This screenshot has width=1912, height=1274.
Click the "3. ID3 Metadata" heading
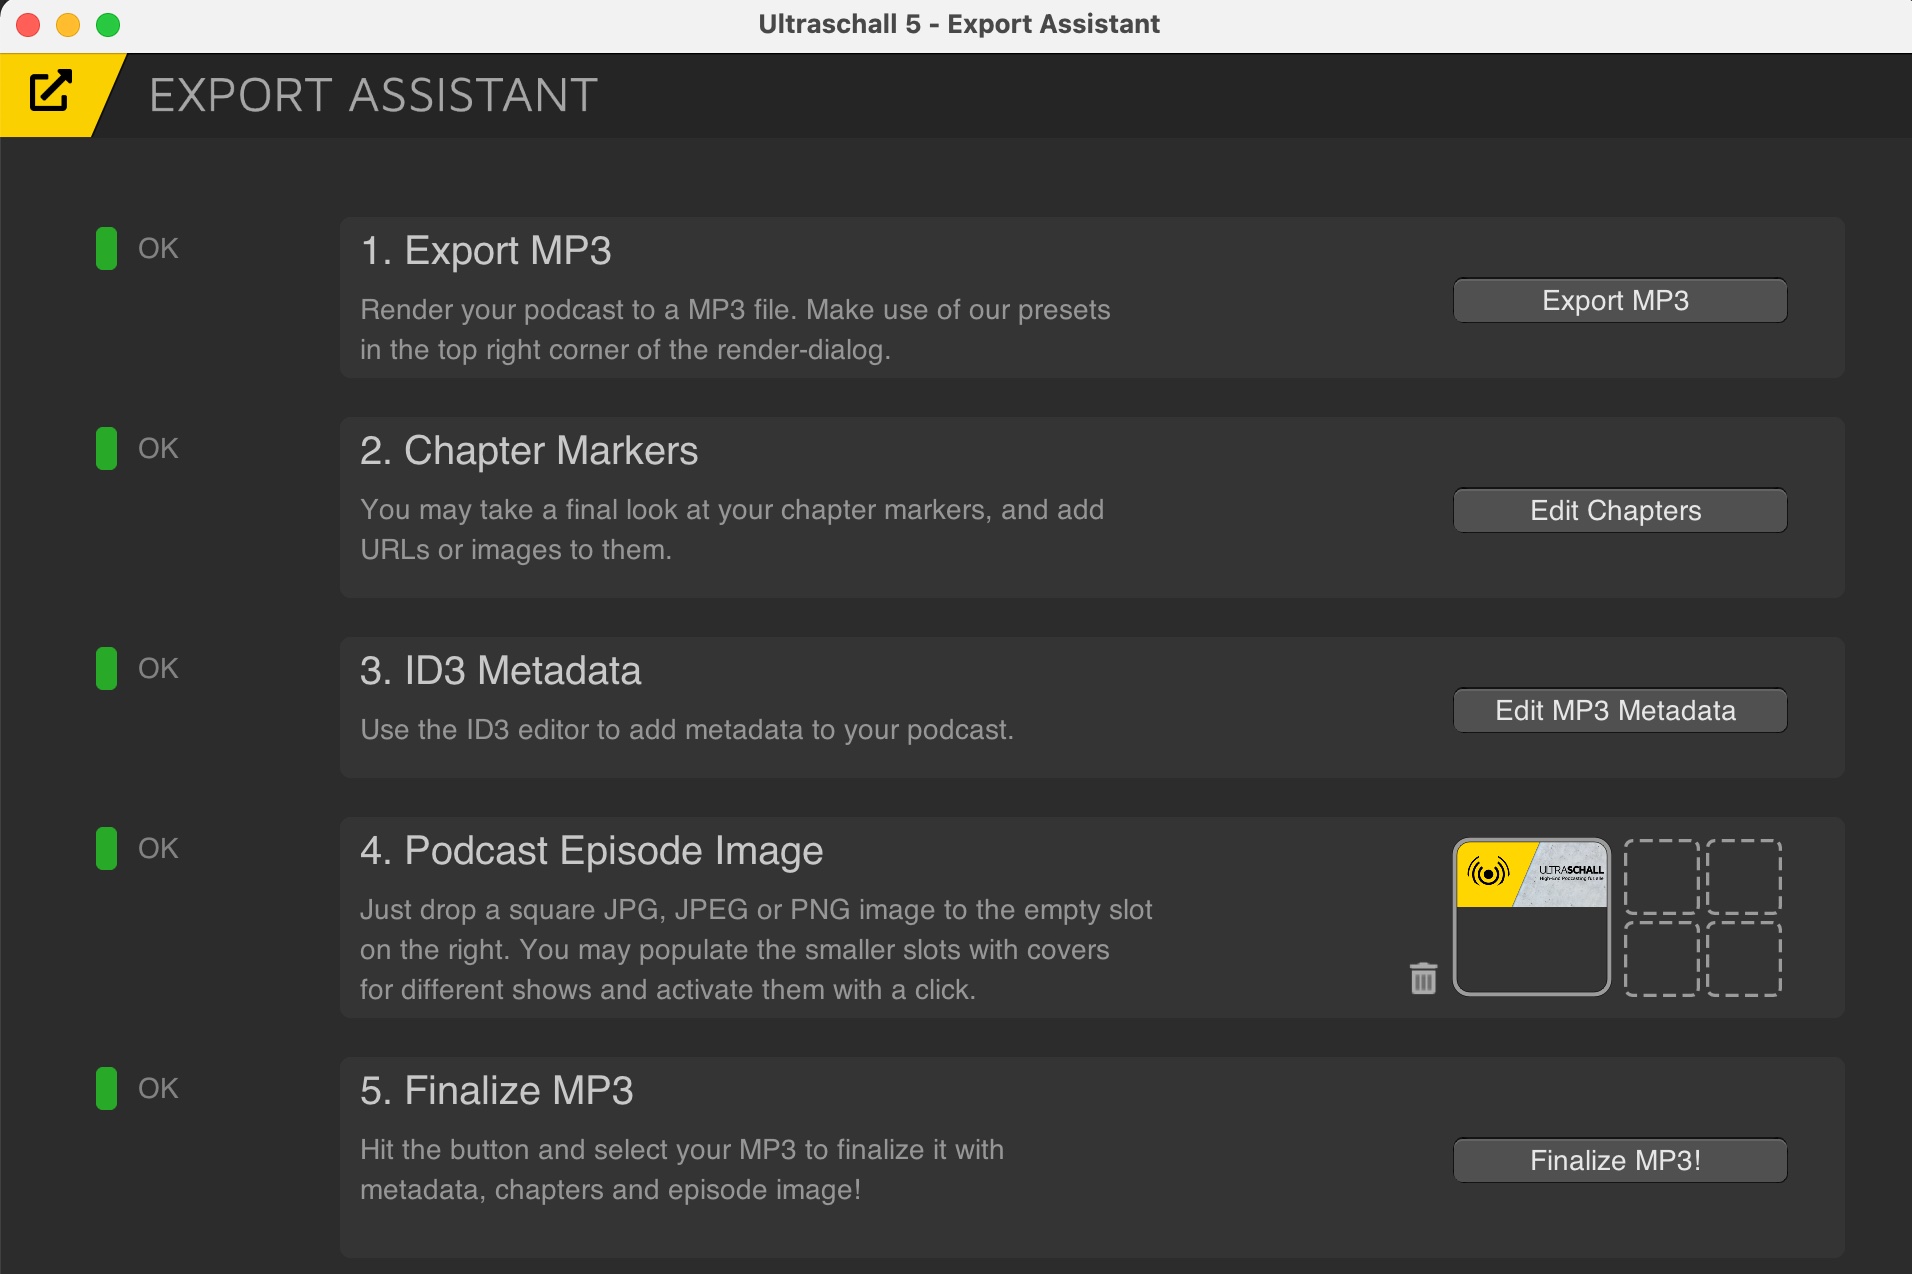tap(500, 671)
